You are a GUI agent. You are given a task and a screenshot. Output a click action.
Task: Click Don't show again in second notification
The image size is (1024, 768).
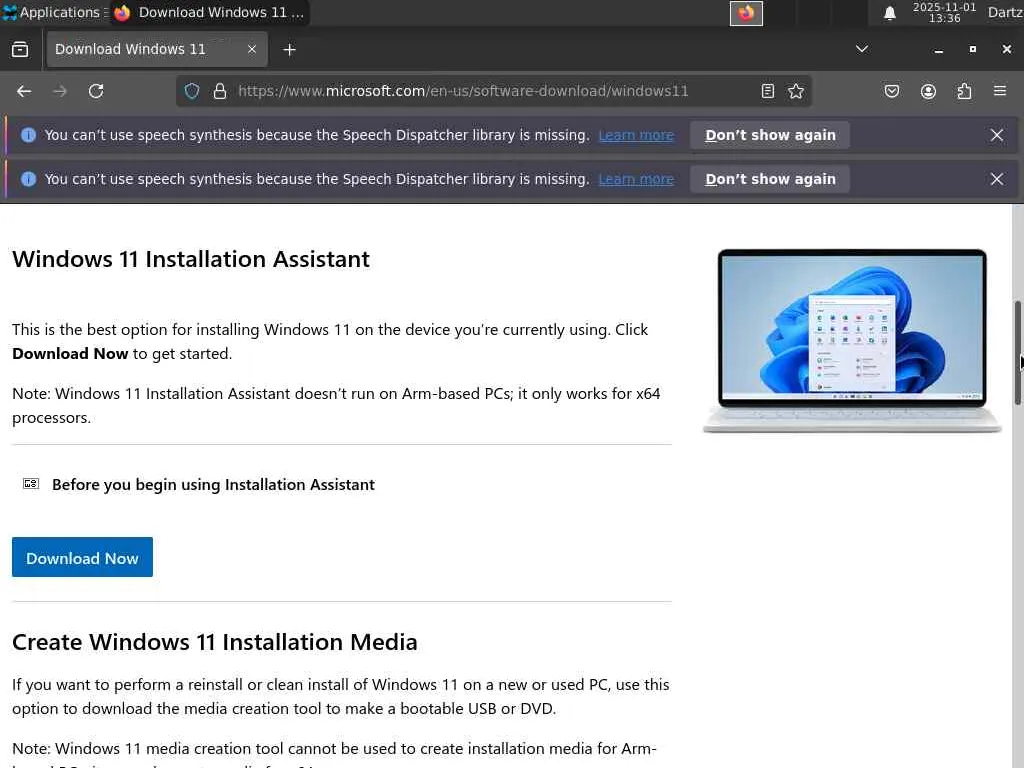770,179
